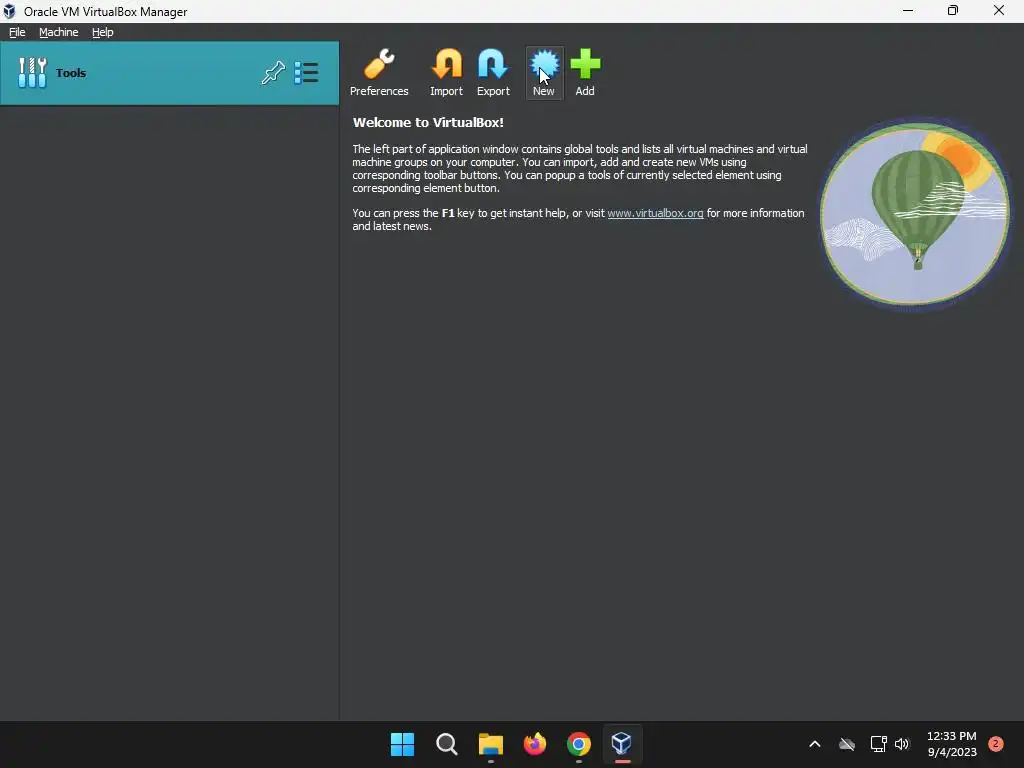Visit the www.virtualbox.org link
Image resolution: width=1024 pixels, height=768 pixels.
pyautogui.click(x=655, y=213)
